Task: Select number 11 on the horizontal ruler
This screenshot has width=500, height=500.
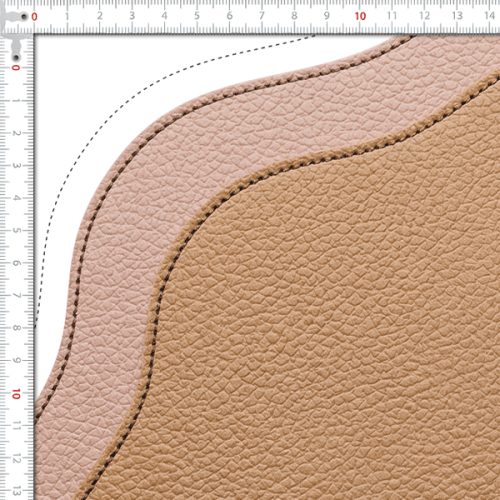Action: point(392,16)
